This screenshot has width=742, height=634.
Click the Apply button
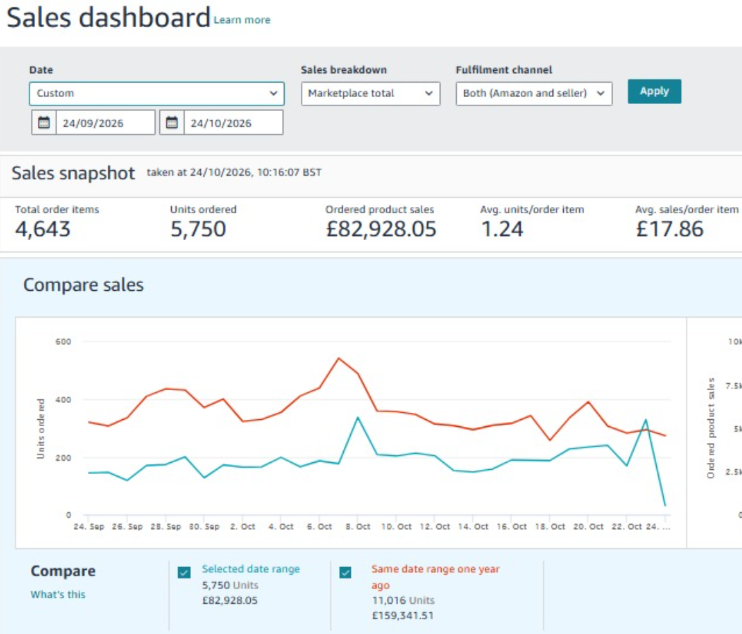coord(654,91)
